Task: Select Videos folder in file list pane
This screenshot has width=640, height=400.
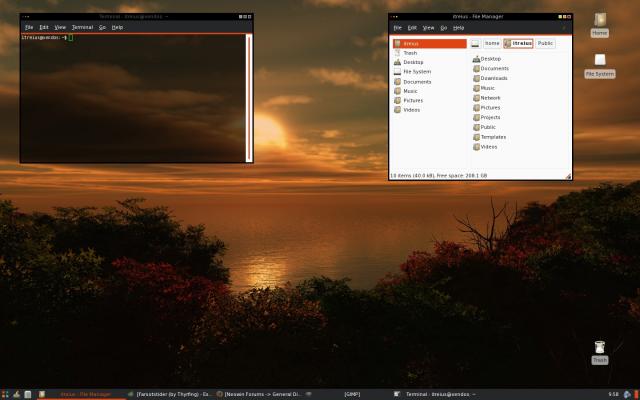Action: click(485, 147)
